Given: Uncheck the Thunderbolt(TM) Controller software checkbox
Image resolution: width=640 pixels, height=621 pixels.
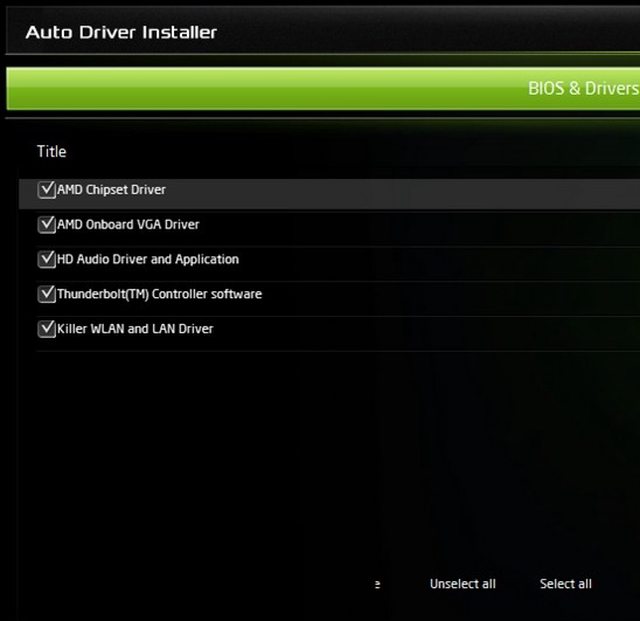Looking at the screenshot, I should [x=46, y=294].
